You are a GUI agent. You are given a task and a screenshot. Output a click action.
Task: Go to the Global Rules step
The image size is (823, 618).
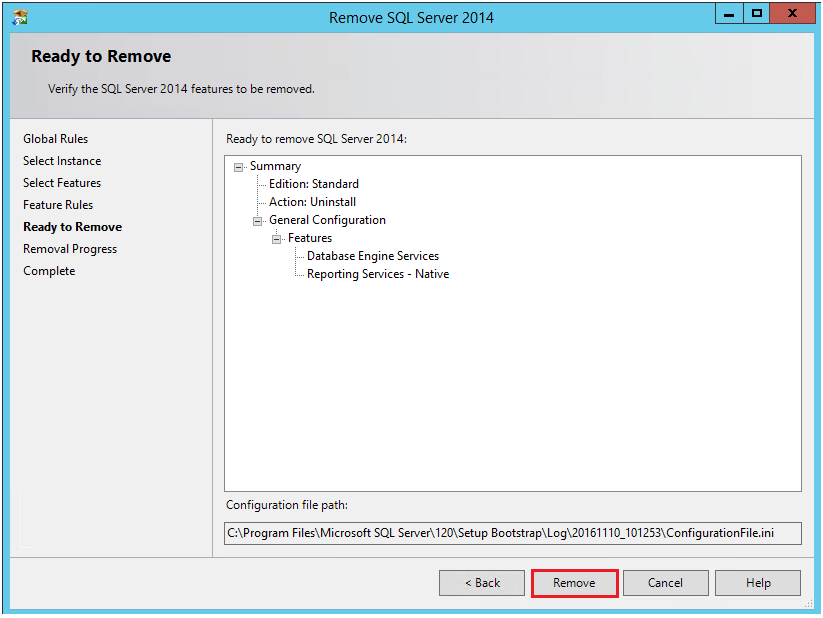pyautogui.click(x=56, y=139)
